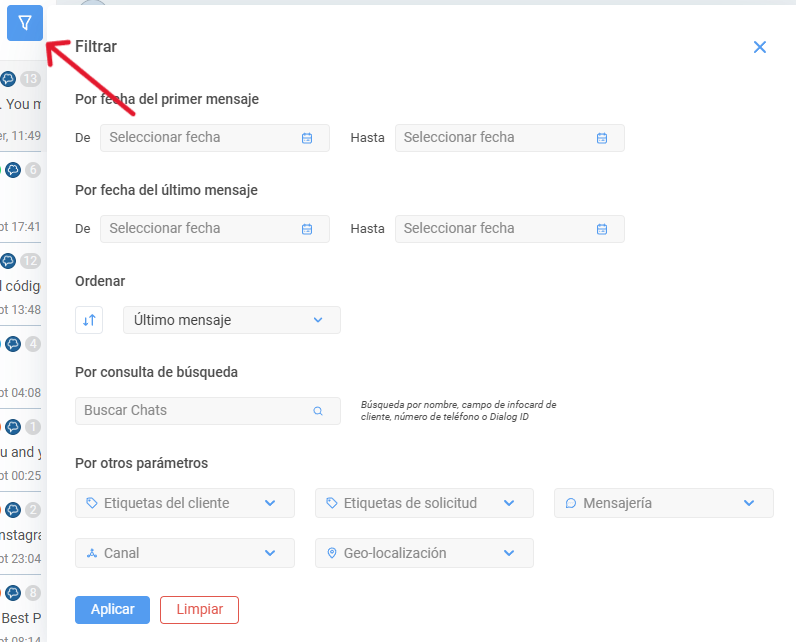Image resolution: width=796 pixels, height=642 pixels.
Task: Click the Limpiar button
Action: click(200, 610)
